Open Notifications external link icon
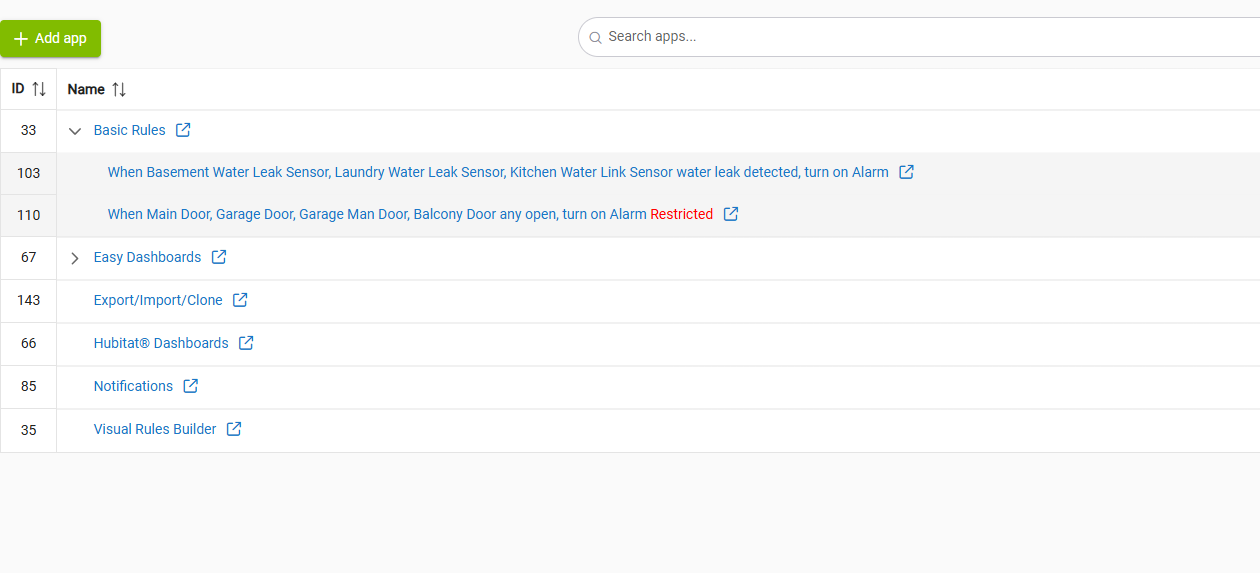The width and height of the screenshot is (1260, 573). [x=191, y=386]
